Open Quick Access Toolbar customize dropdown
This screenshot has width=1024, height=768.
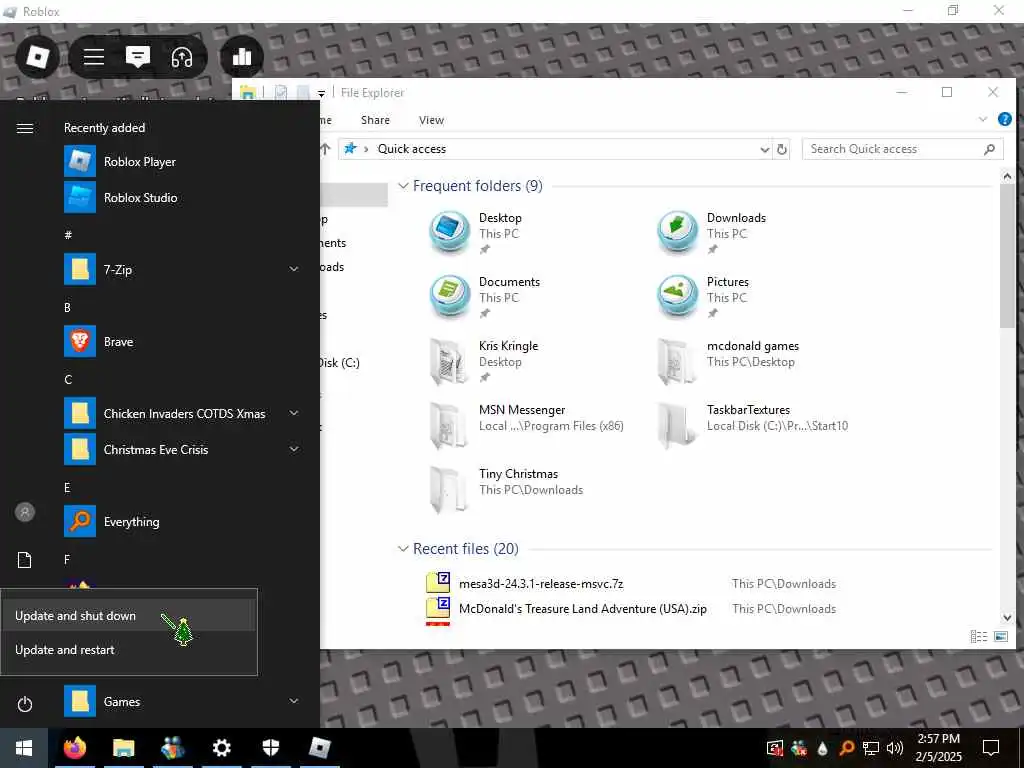321,94
